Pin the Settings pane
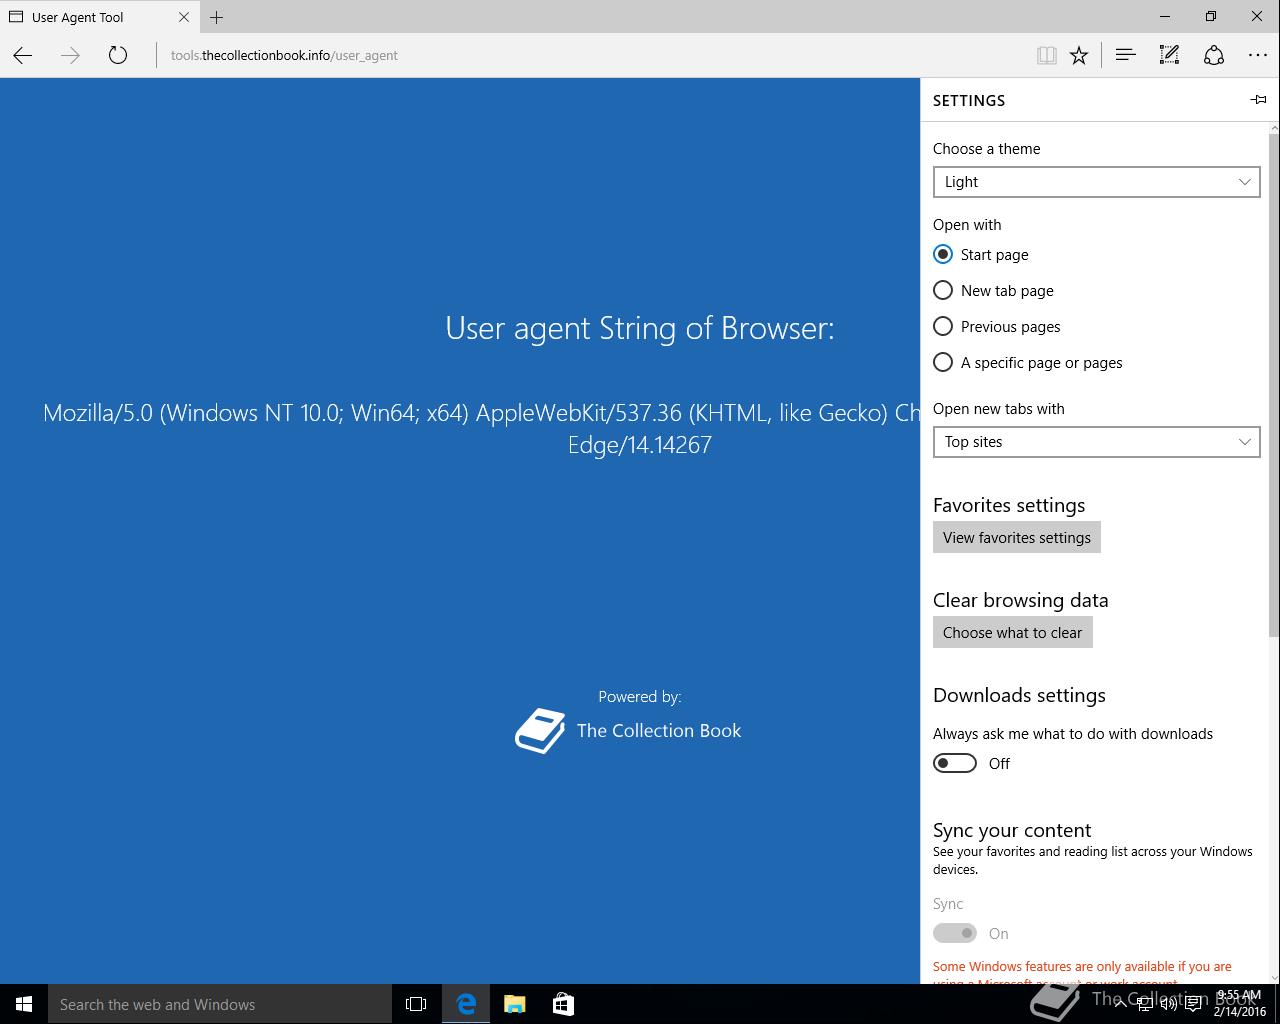This screenshot has width=1280, height=1024. 1259,100
